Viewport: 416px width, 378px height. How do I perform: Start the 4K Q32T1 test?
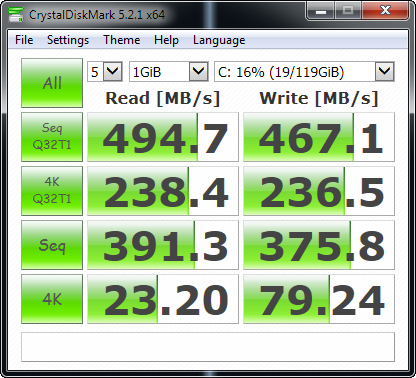click(x=52, y=191)
